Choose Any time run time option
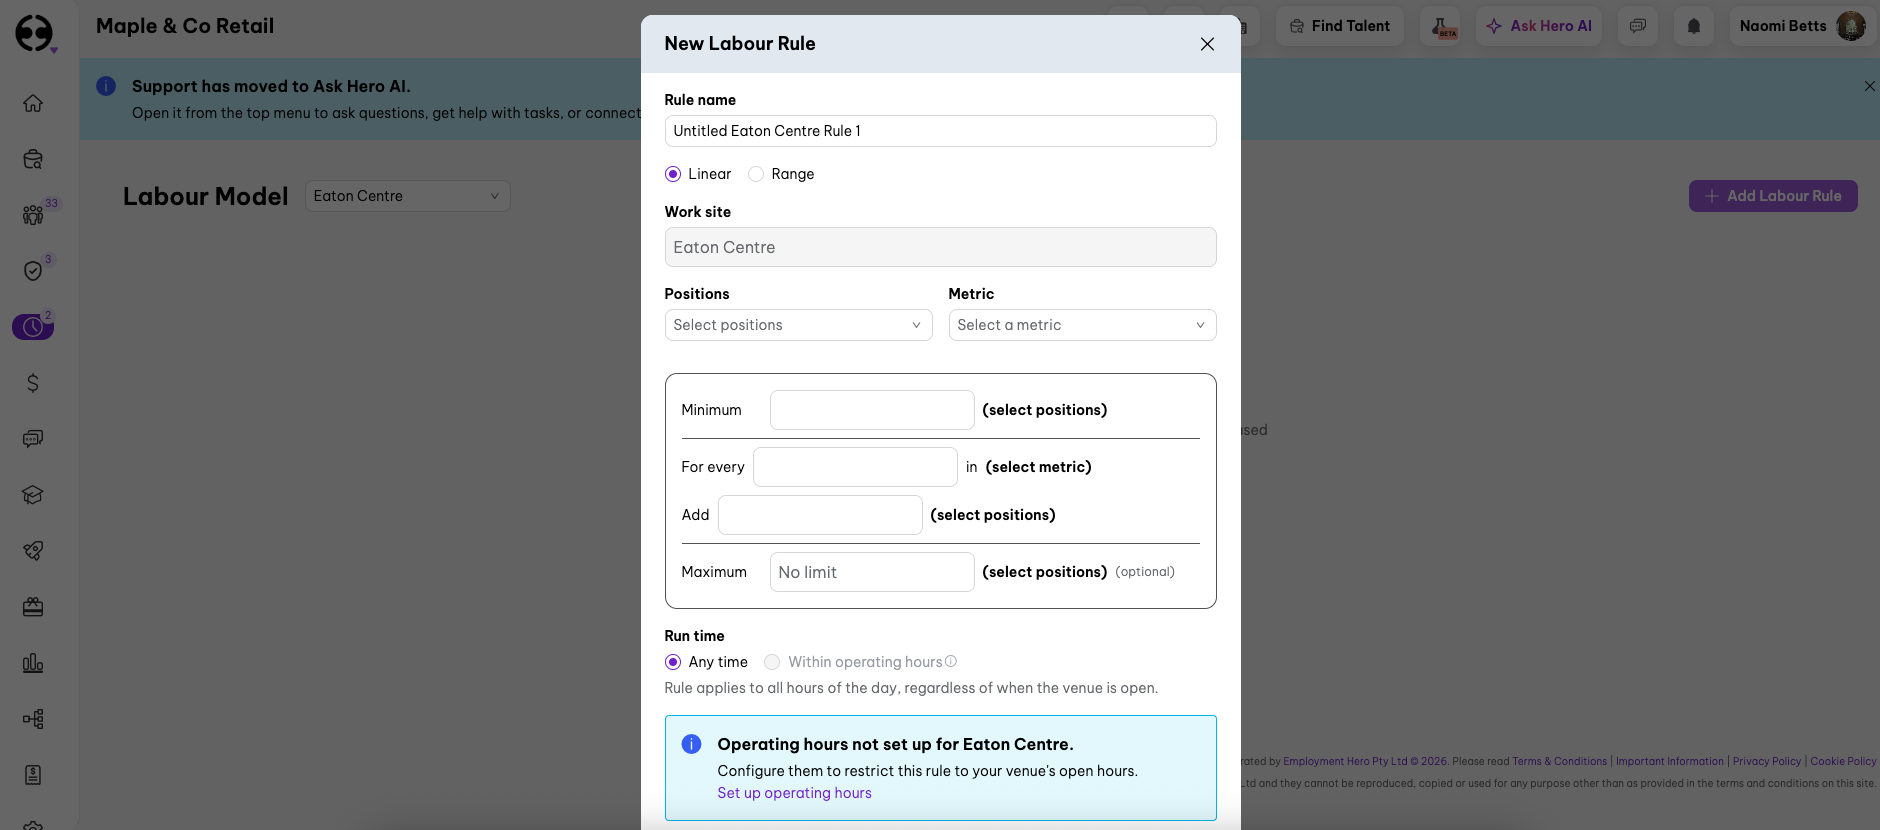Image resolution: width=1880 pixels, height=830 pixels. pos(673,662)
